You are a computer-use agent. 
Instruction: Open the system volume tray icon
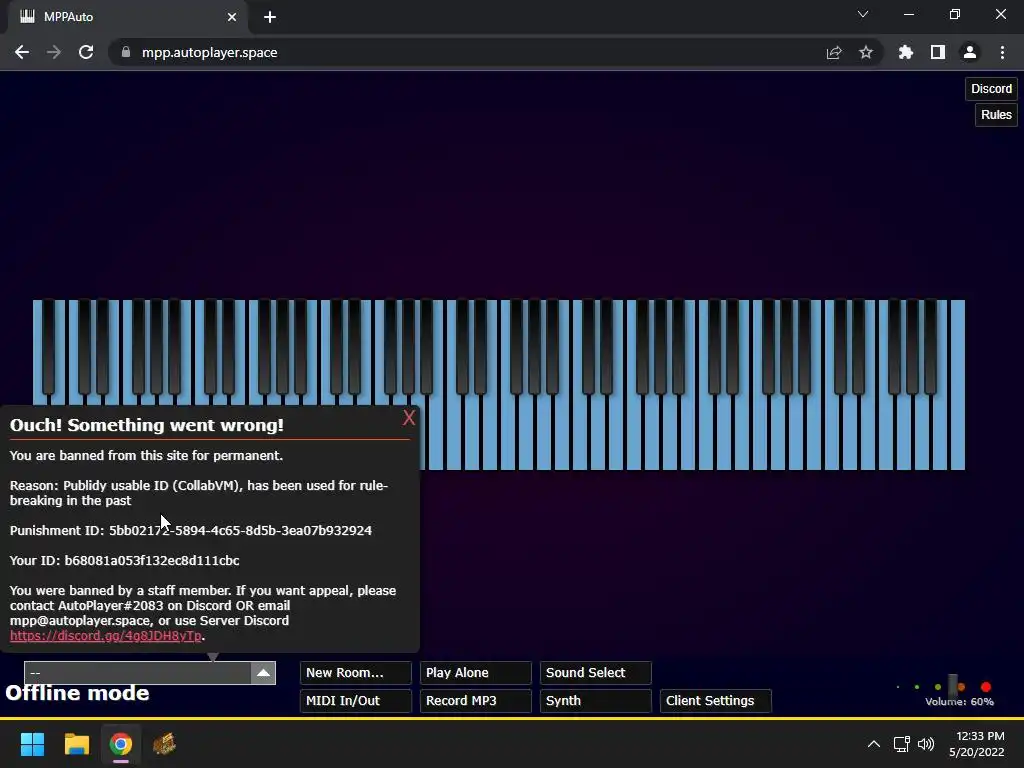(926, 744)
